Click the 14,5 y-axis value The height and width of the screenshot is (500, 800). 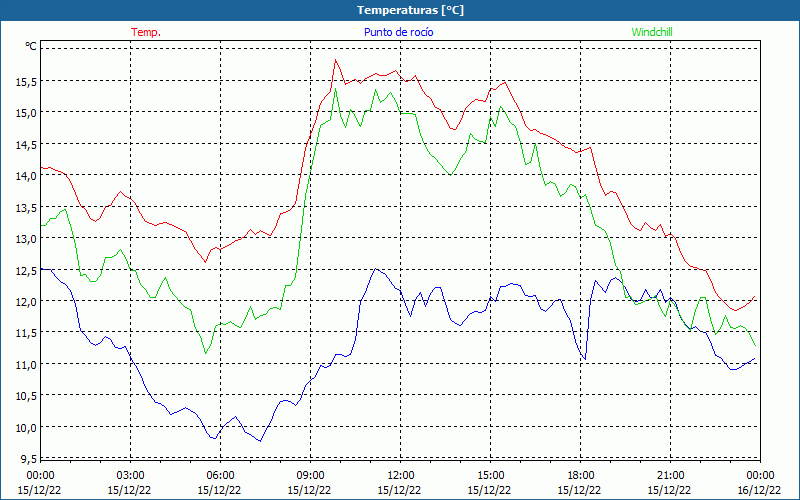point(26,144)
